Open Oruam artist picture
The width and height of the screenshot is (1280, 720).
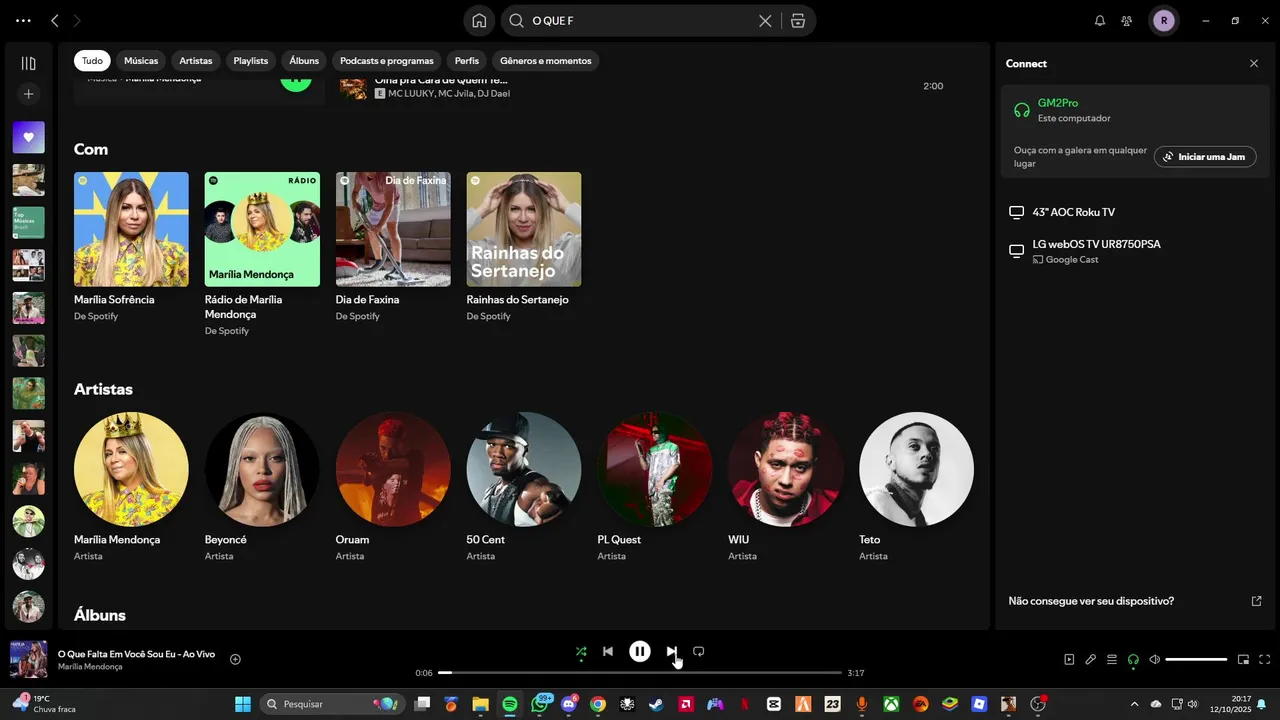click(x=393, y=469)
